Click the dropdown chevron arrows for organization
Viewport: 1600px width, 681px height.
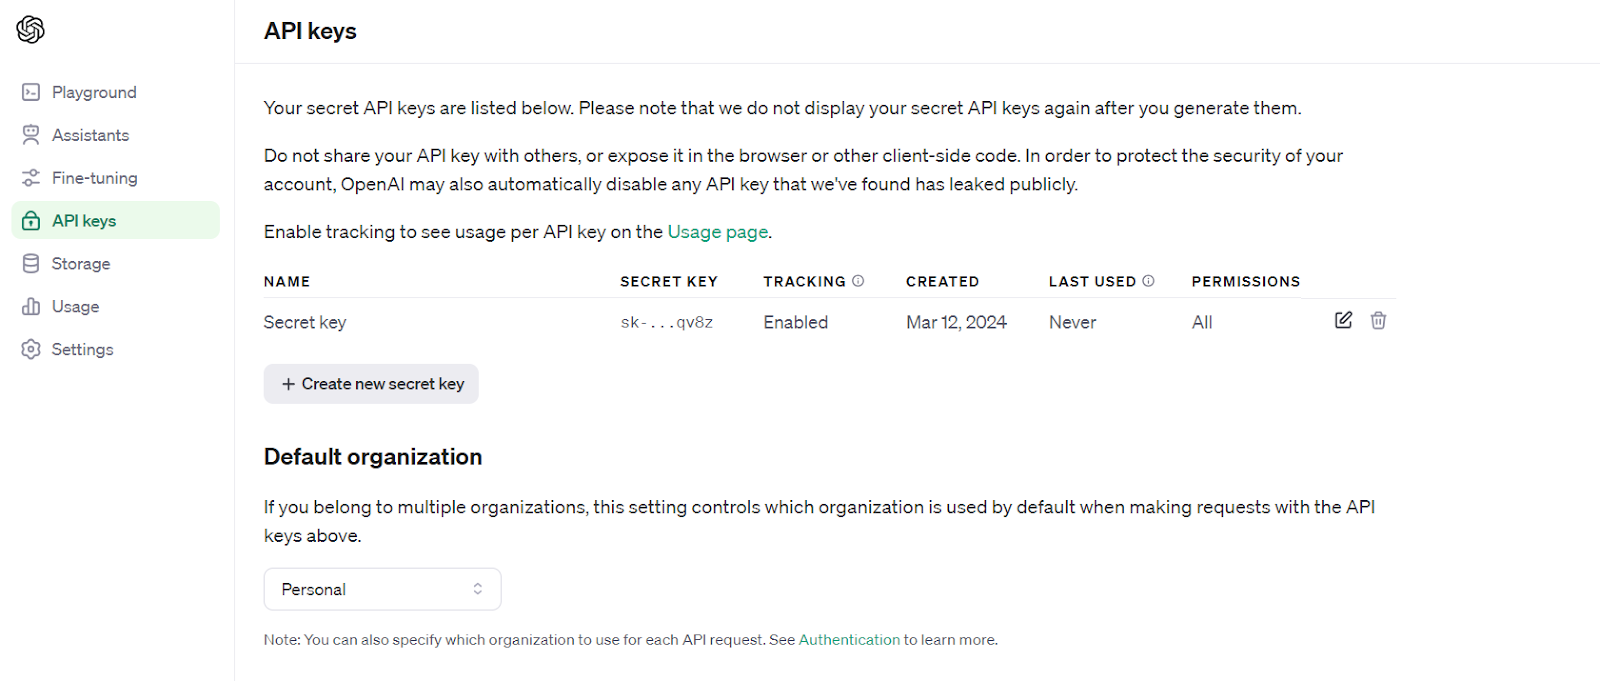click(x=478, y=589)
